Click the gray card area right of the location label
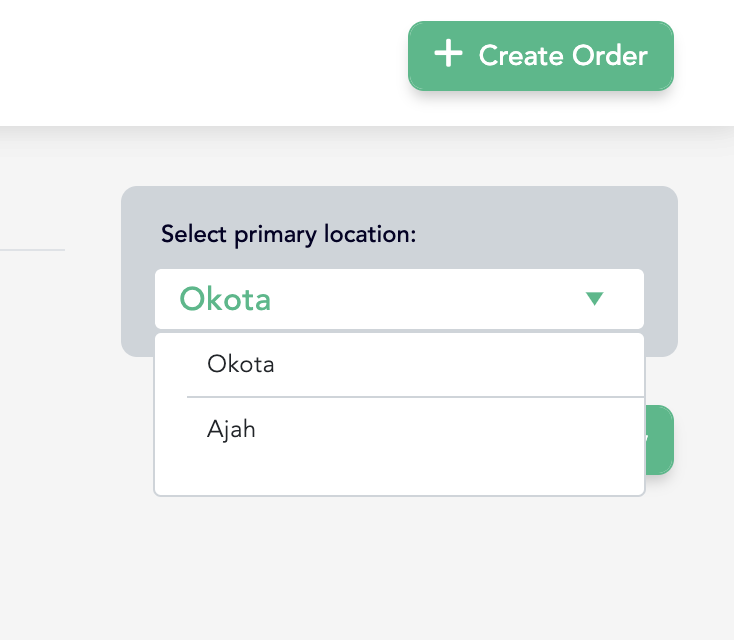The height and width of the screenshot is (640, 734). click(540, 234)
